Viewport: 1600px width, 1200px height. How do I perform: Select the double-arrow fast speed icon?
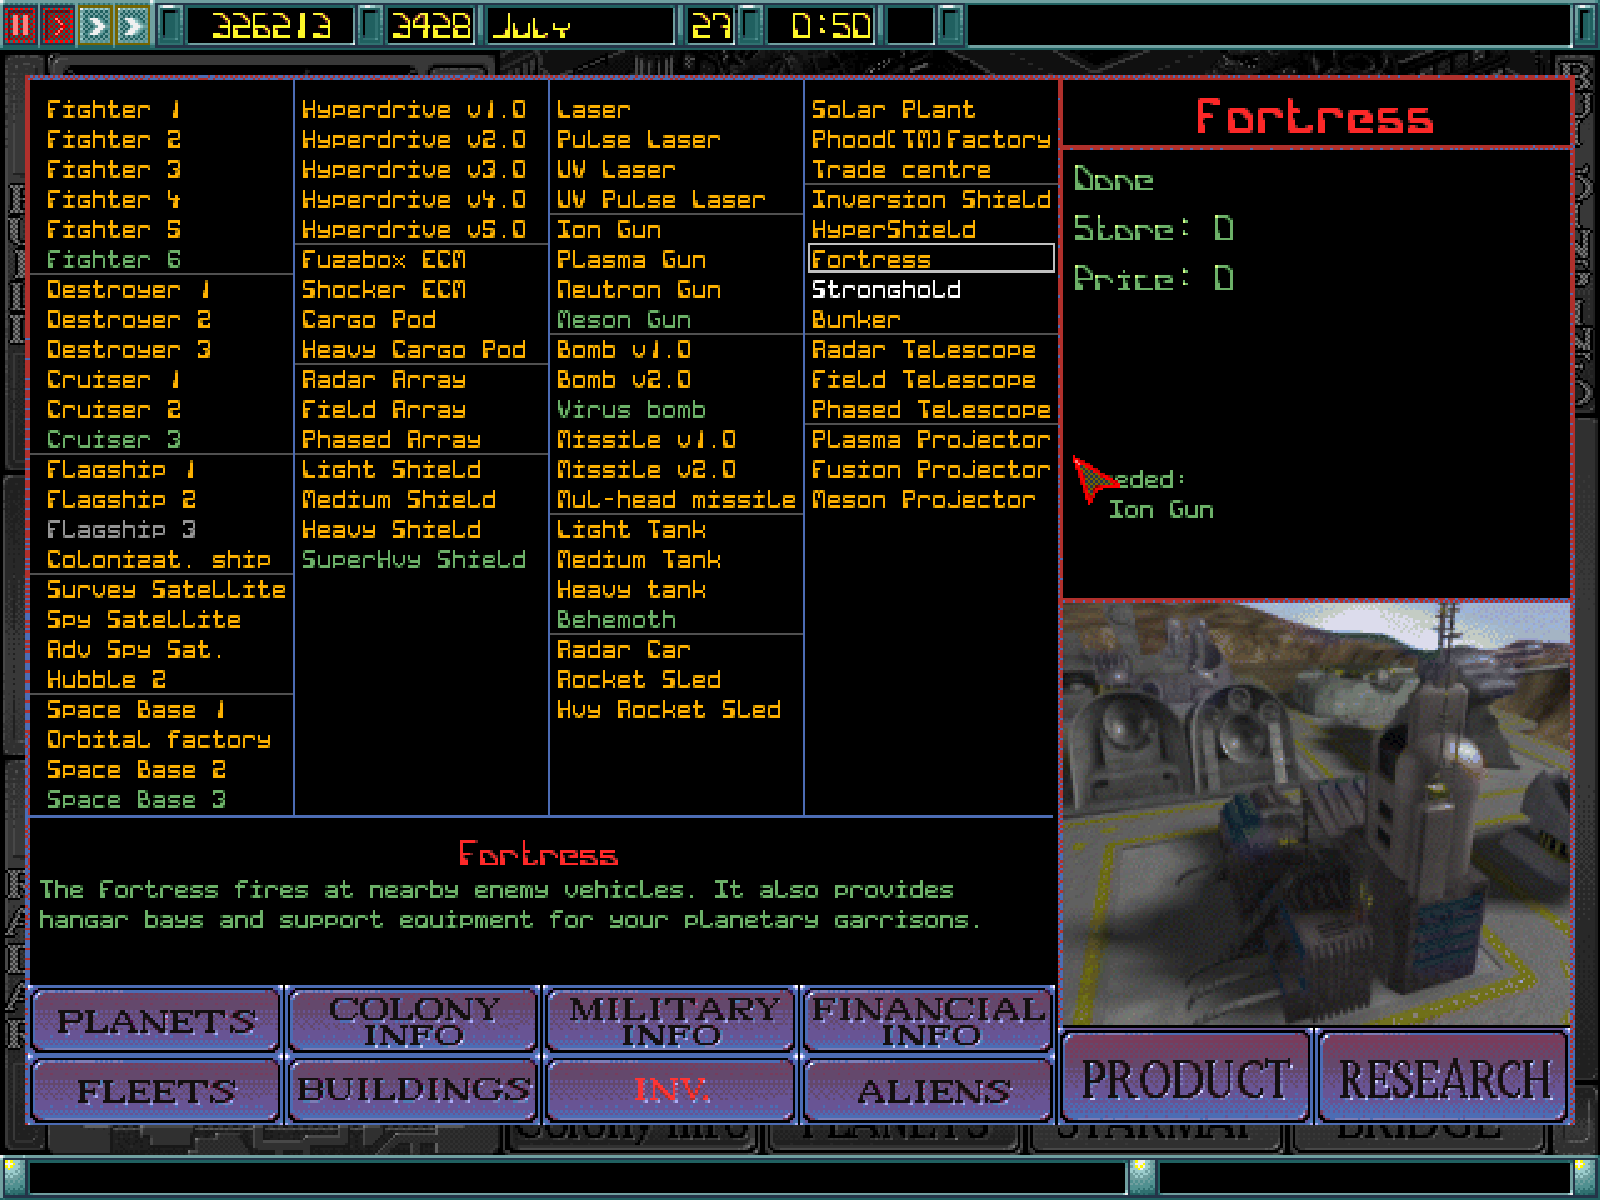[95, 25]
